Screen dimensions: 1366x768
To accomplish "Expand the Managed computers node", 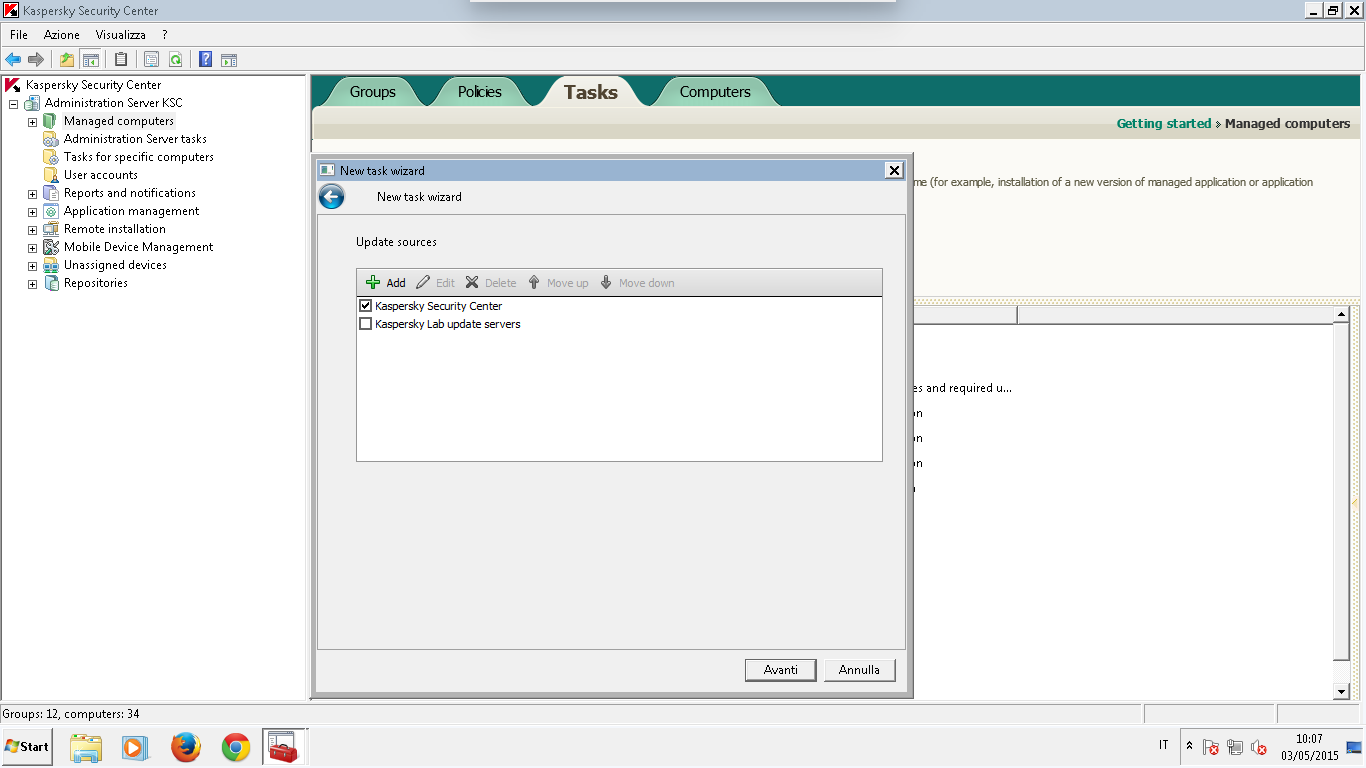I will click(32, 122).
